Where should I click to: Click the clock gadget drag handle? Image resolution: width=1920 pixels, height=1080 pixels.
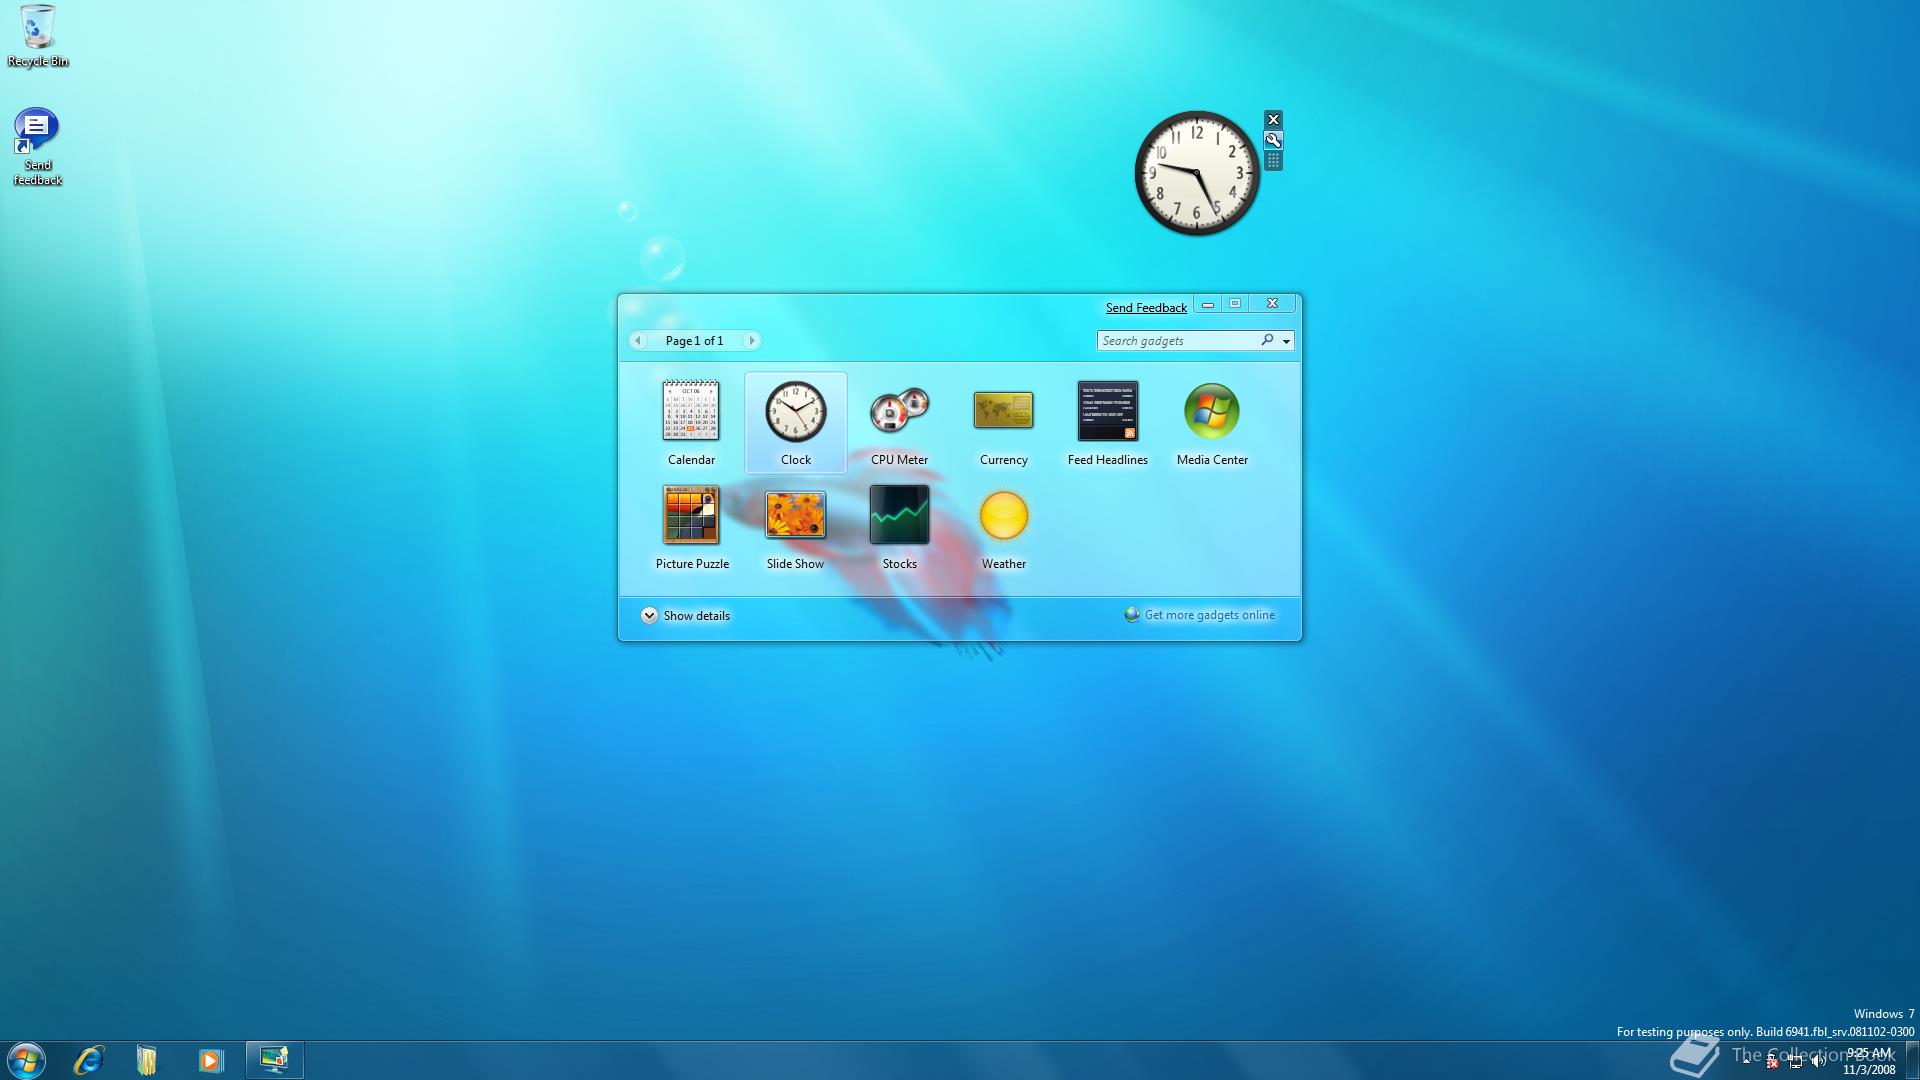(1273, 161)
